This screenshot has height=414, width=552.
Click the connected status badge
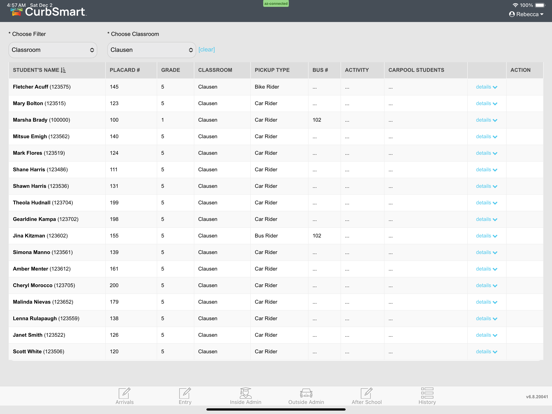pos(276,3)
